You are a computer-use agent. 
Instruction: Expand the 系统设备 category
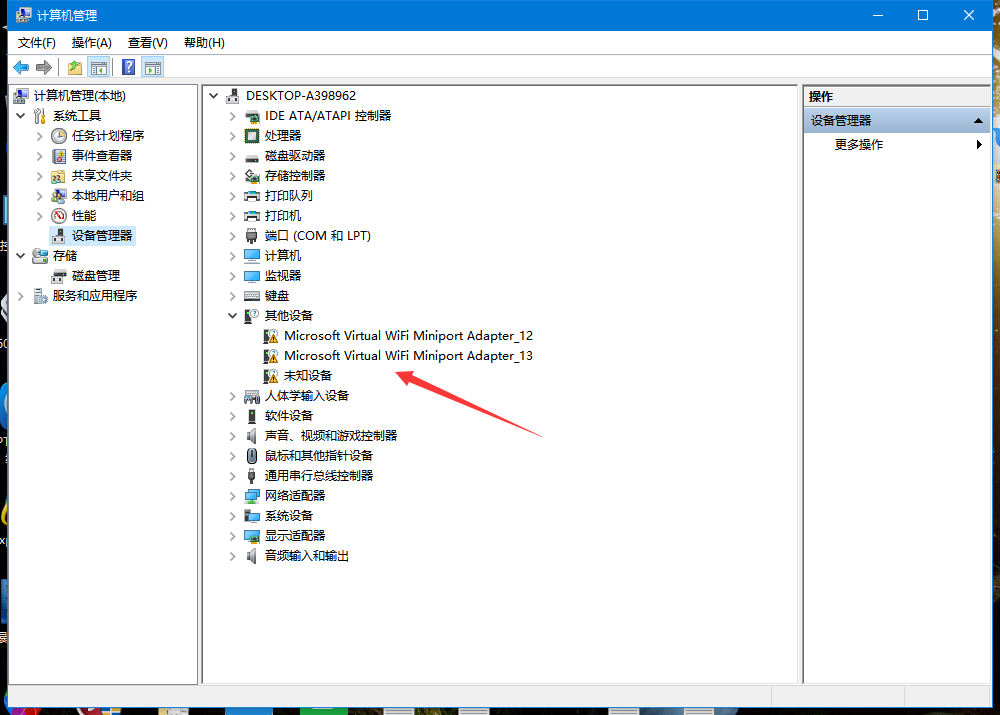click(233, 516)
